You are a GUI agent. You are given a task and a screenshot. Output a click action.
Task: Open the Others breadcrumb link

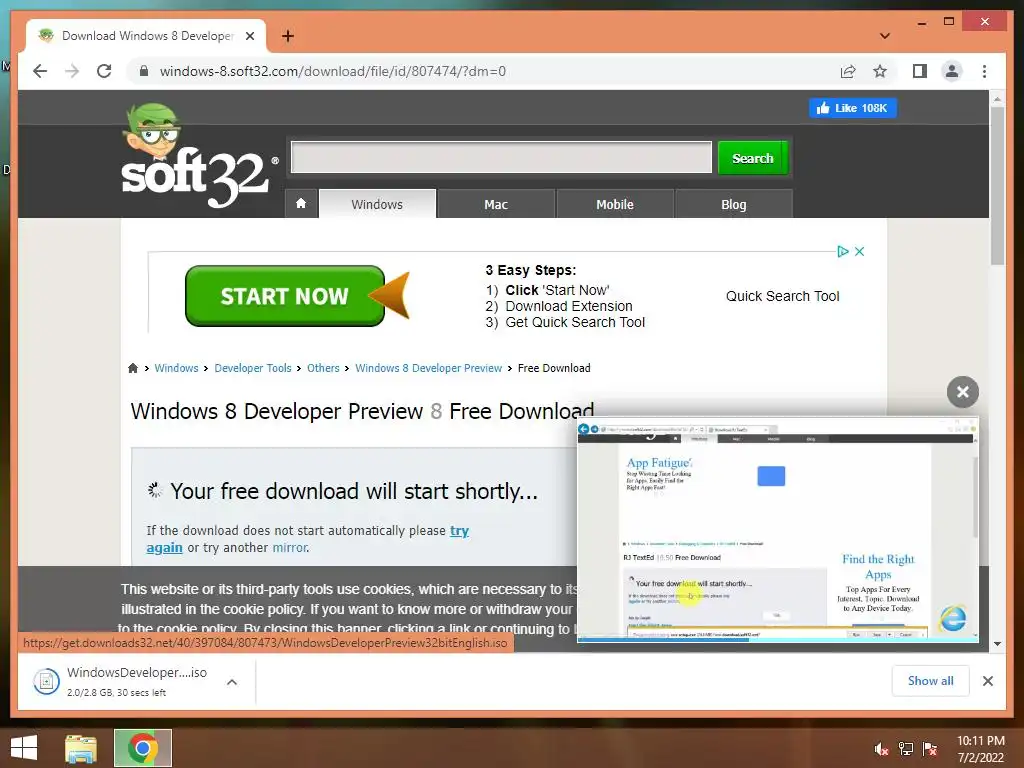pyautogui.click(x=323, y=368)
